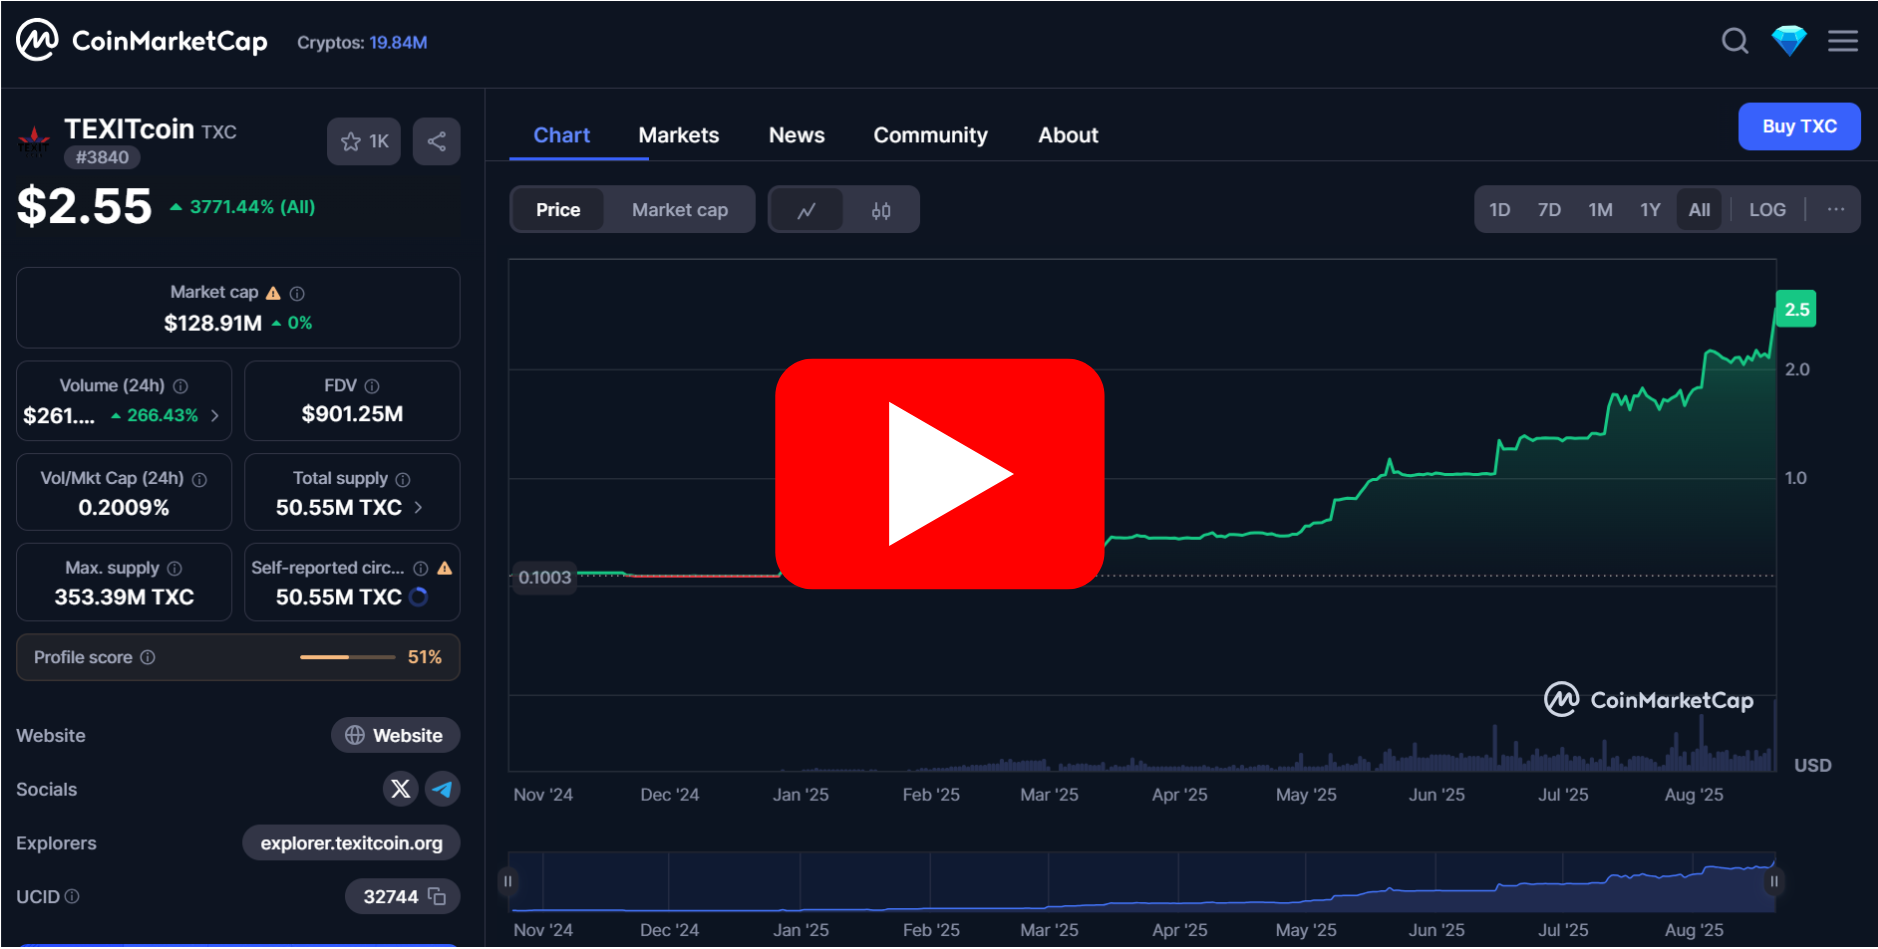Click the 0.1003 baseline price label
Screen dimensions: 1878x949
[544, 577]
